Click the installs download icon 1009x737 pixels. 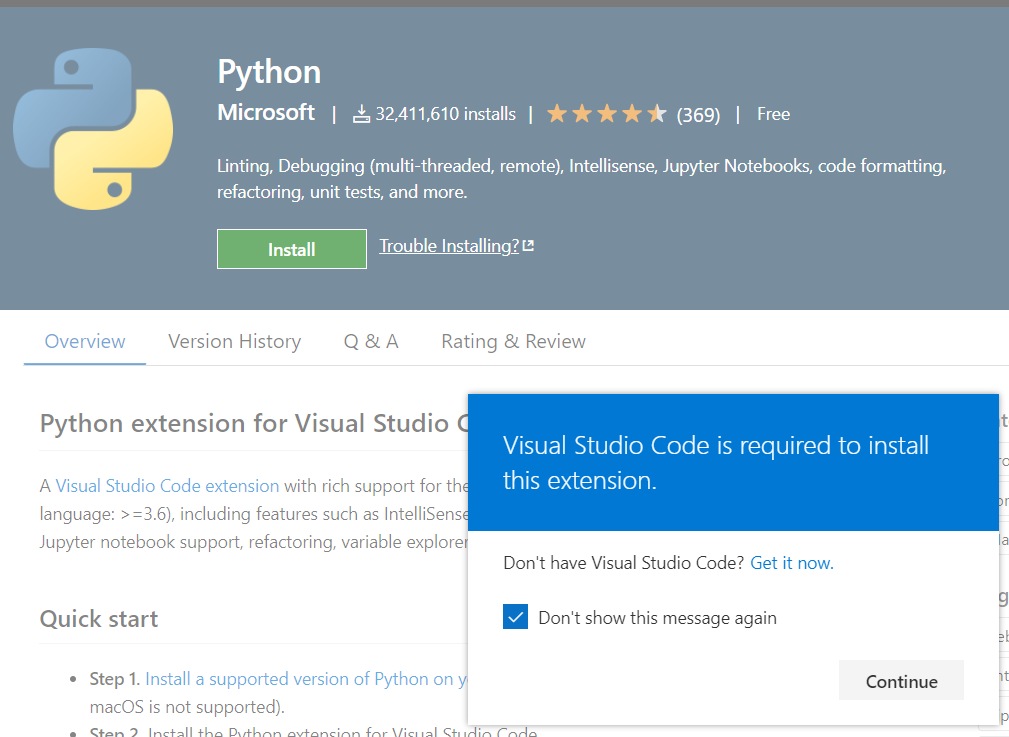362,115
